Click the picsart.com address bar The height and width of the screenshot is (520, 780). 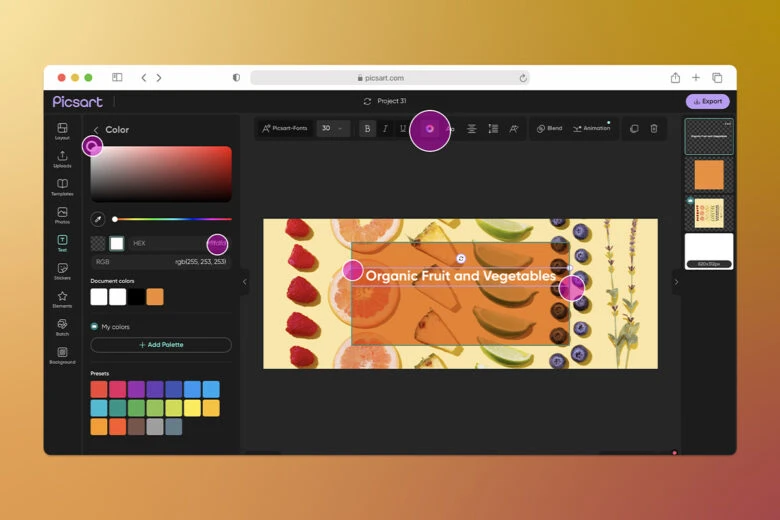pos(390,78)
